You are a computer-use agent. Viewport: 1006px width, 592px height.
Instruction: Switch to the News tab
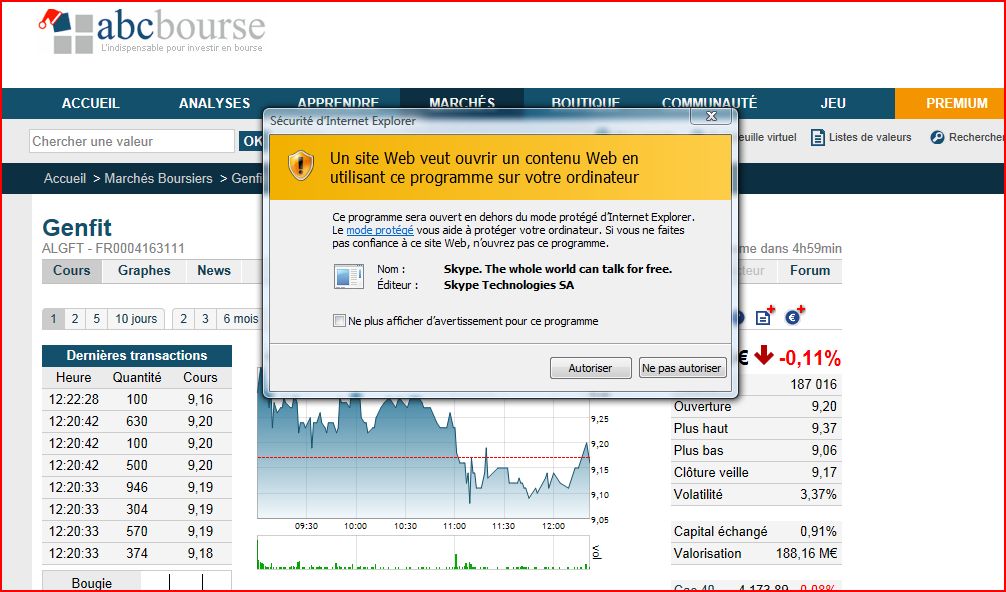(x=214, y=271)
